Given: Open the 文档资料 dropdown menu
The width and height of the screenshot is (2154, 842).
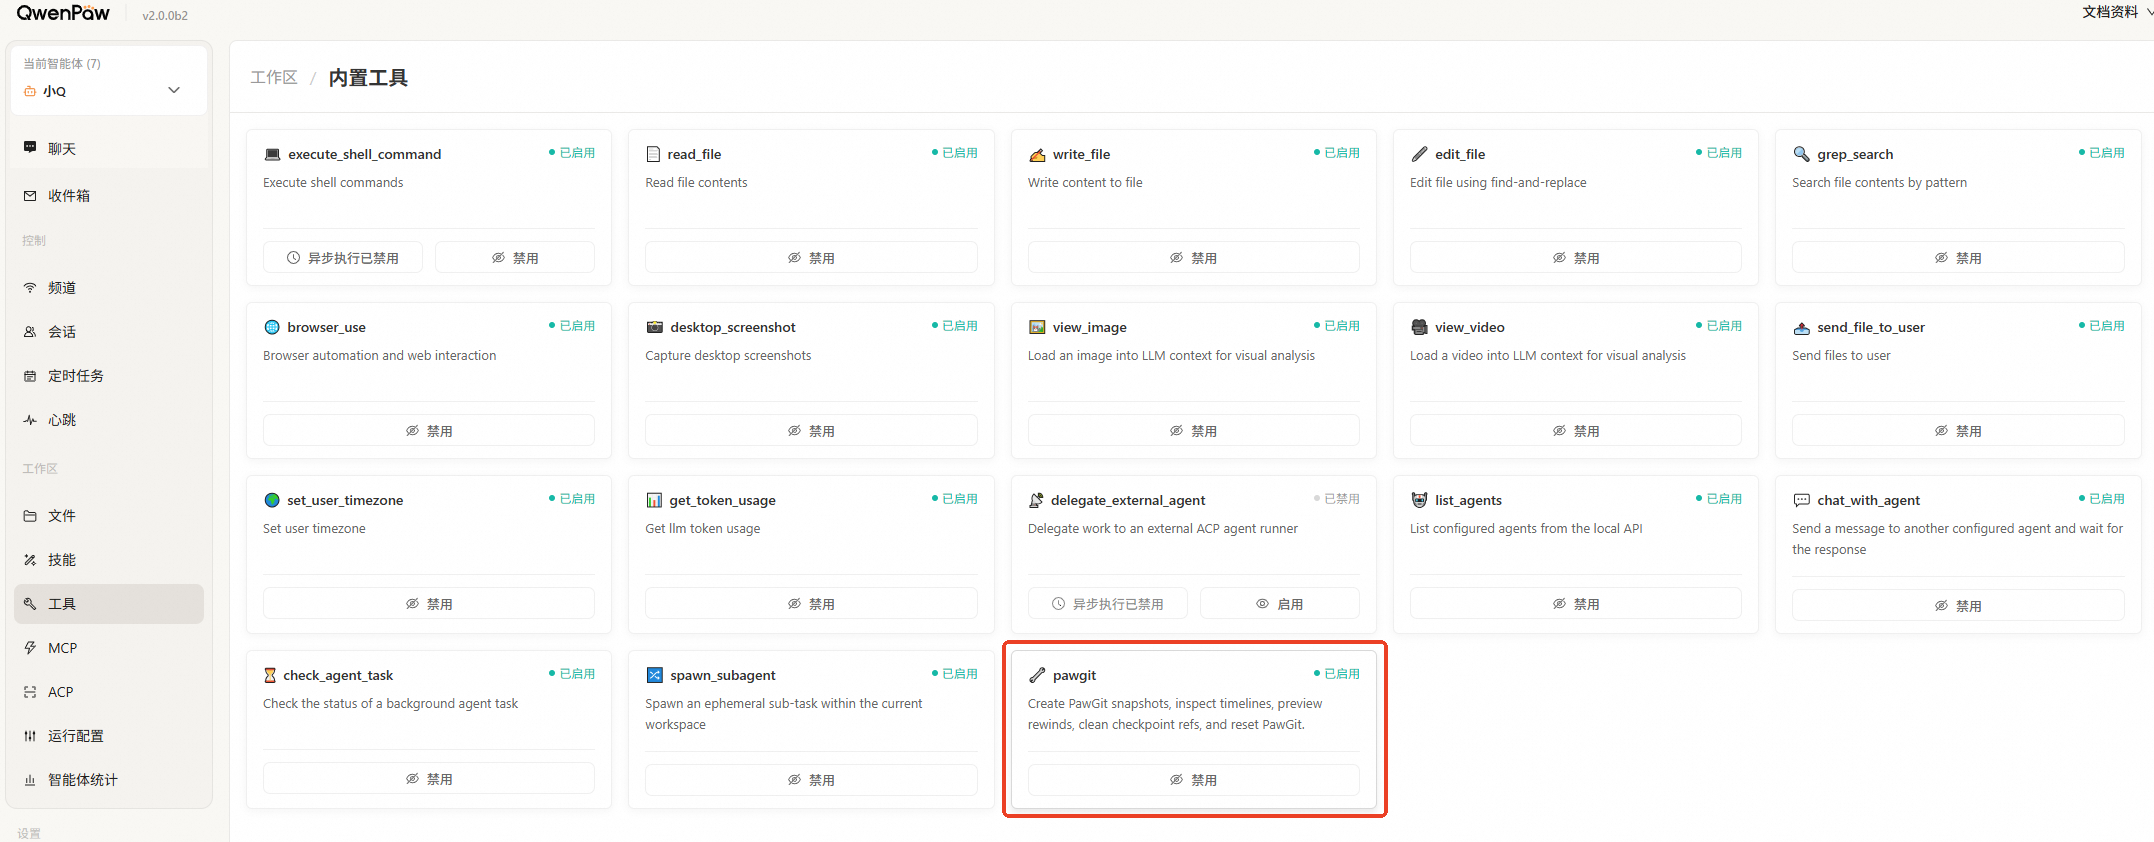Looking at the screenshot, I should (x=2117, y=12).
